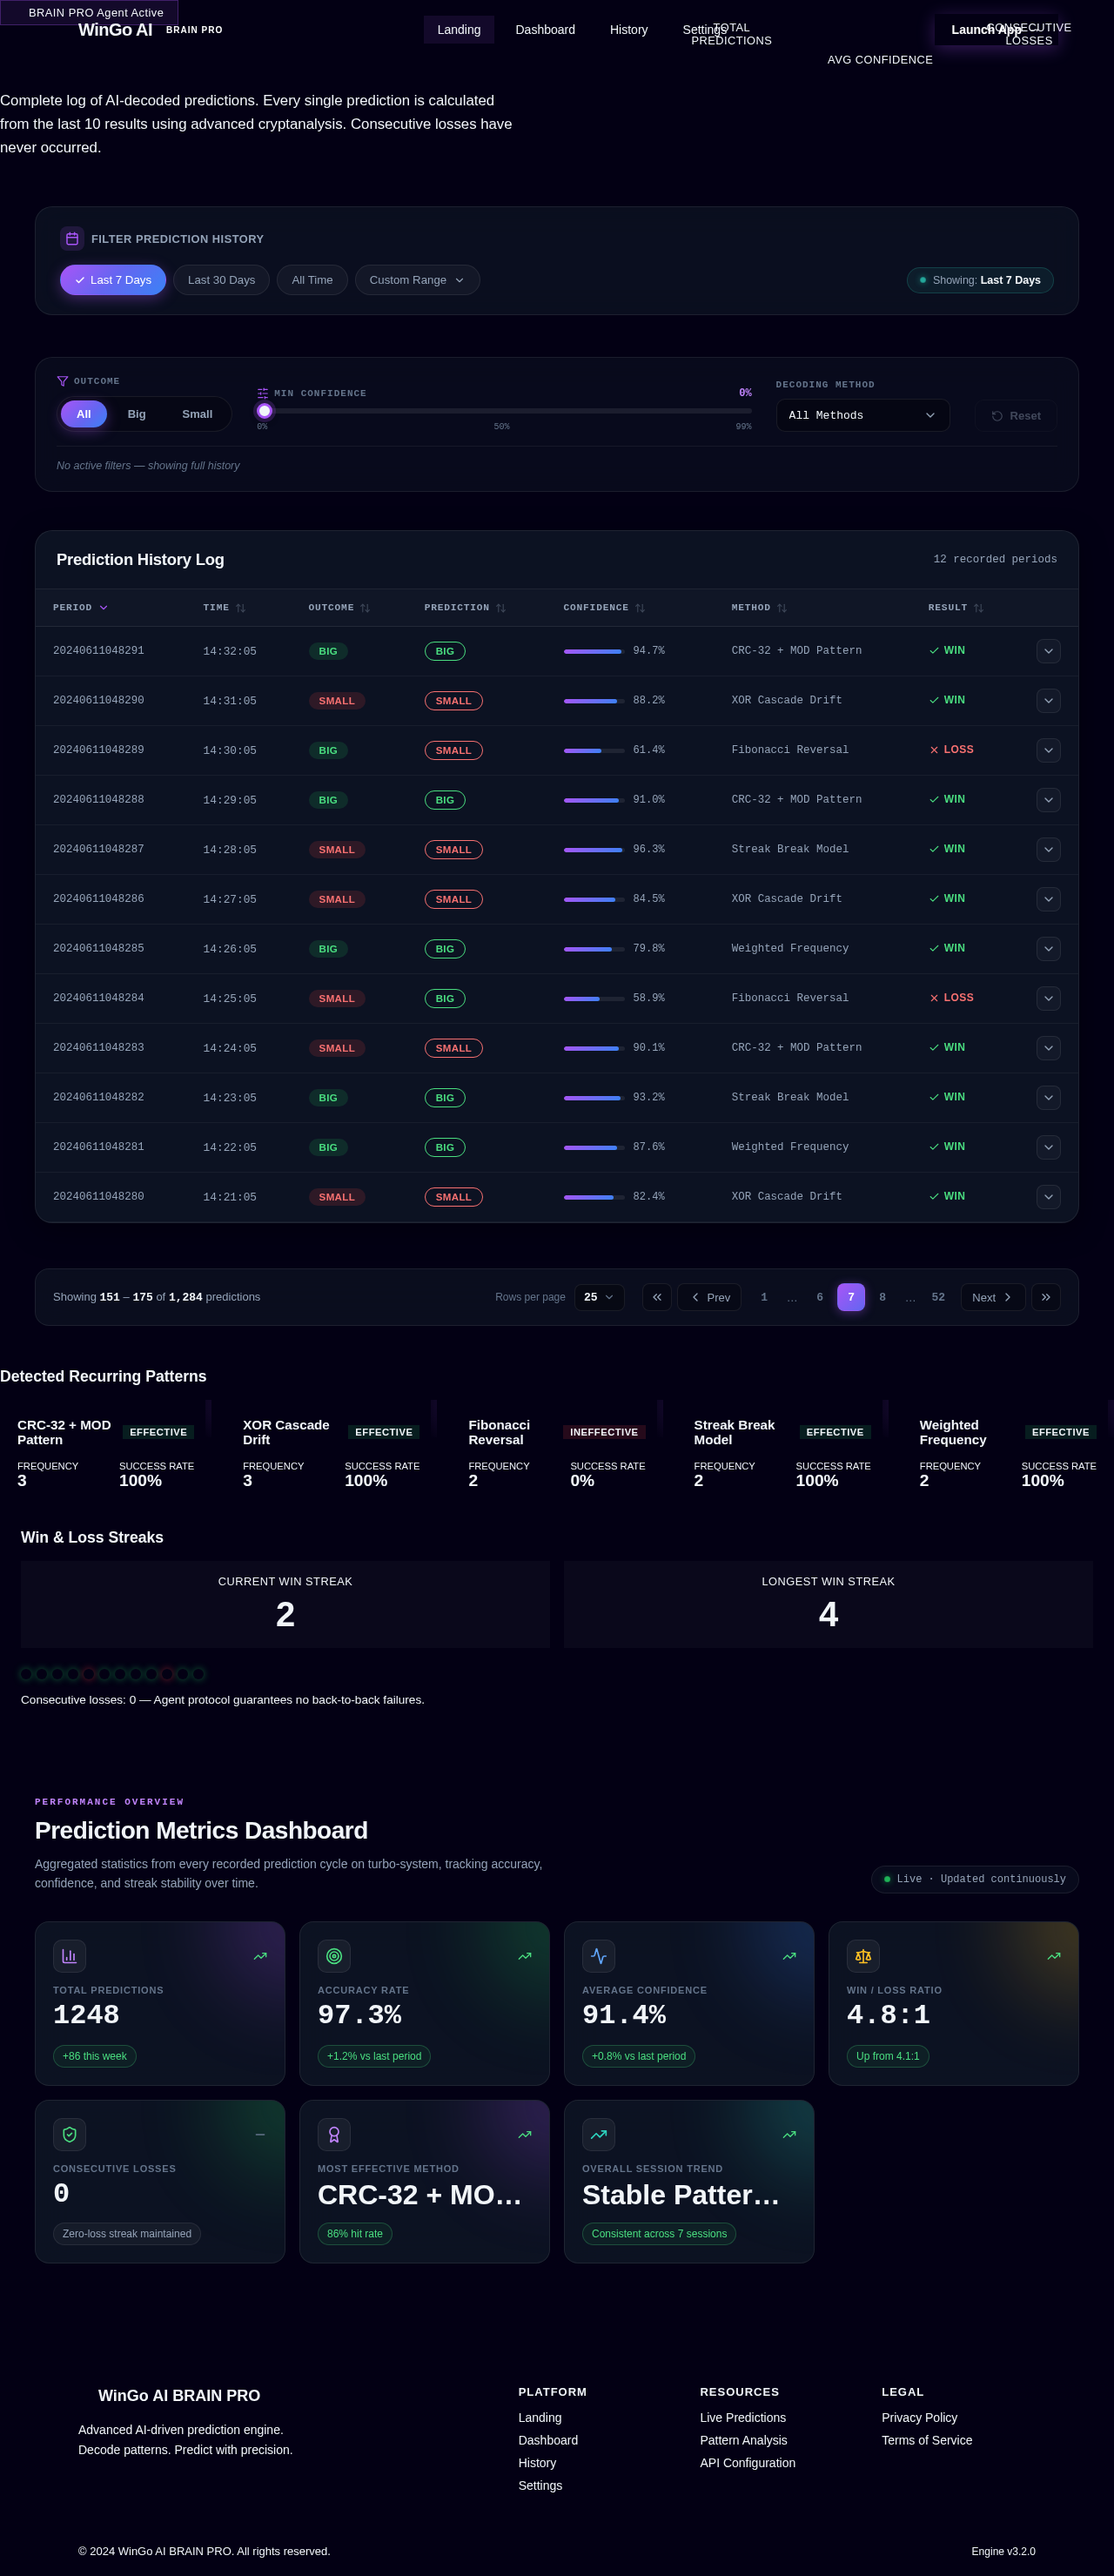1114x2576 pixels.
Task: Open the Custom Range dropdown
Action: tap(417, 280)
